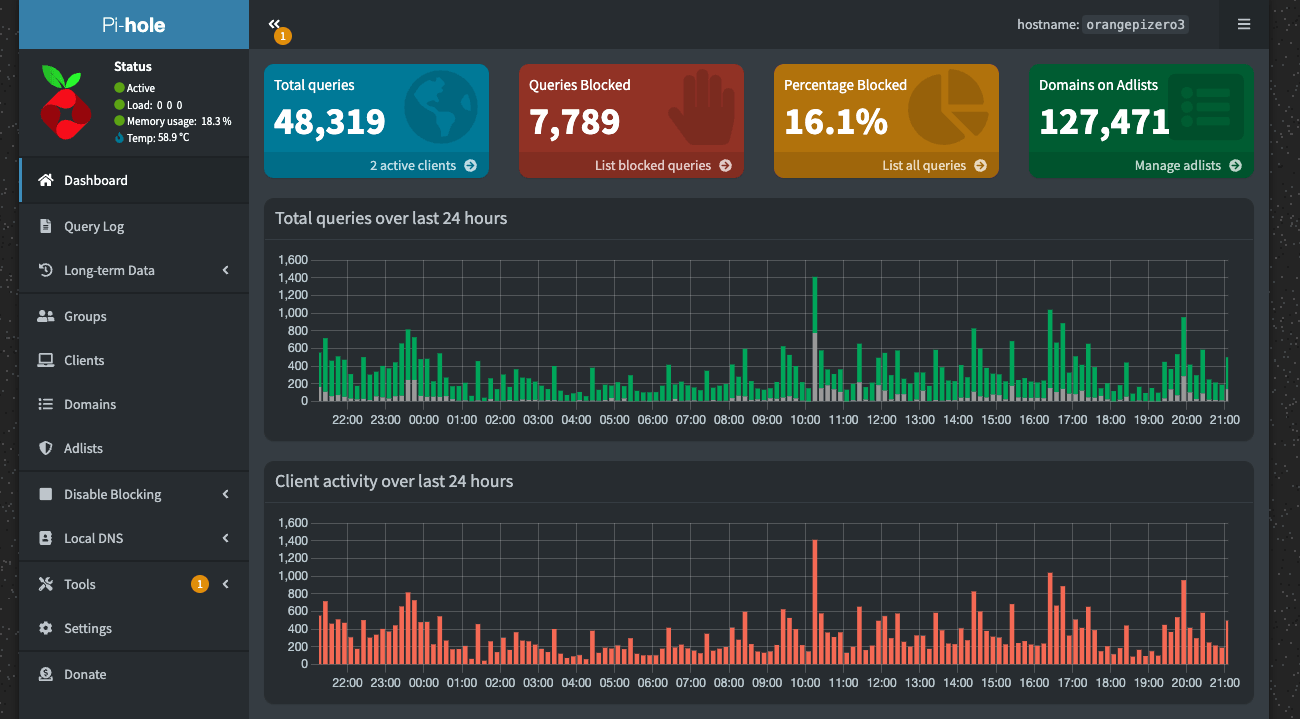Select the Dashboard menu entry

(x=98, y=180)
